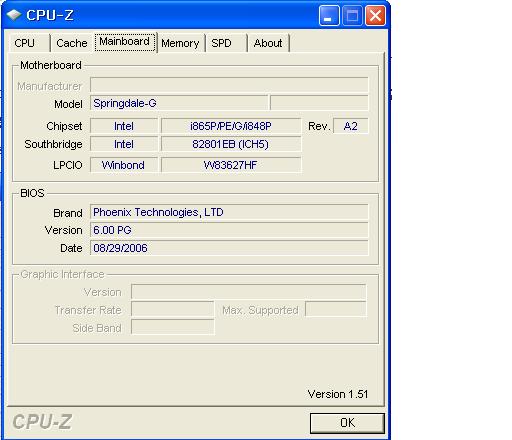Open the Memory tab

[180, 43]
